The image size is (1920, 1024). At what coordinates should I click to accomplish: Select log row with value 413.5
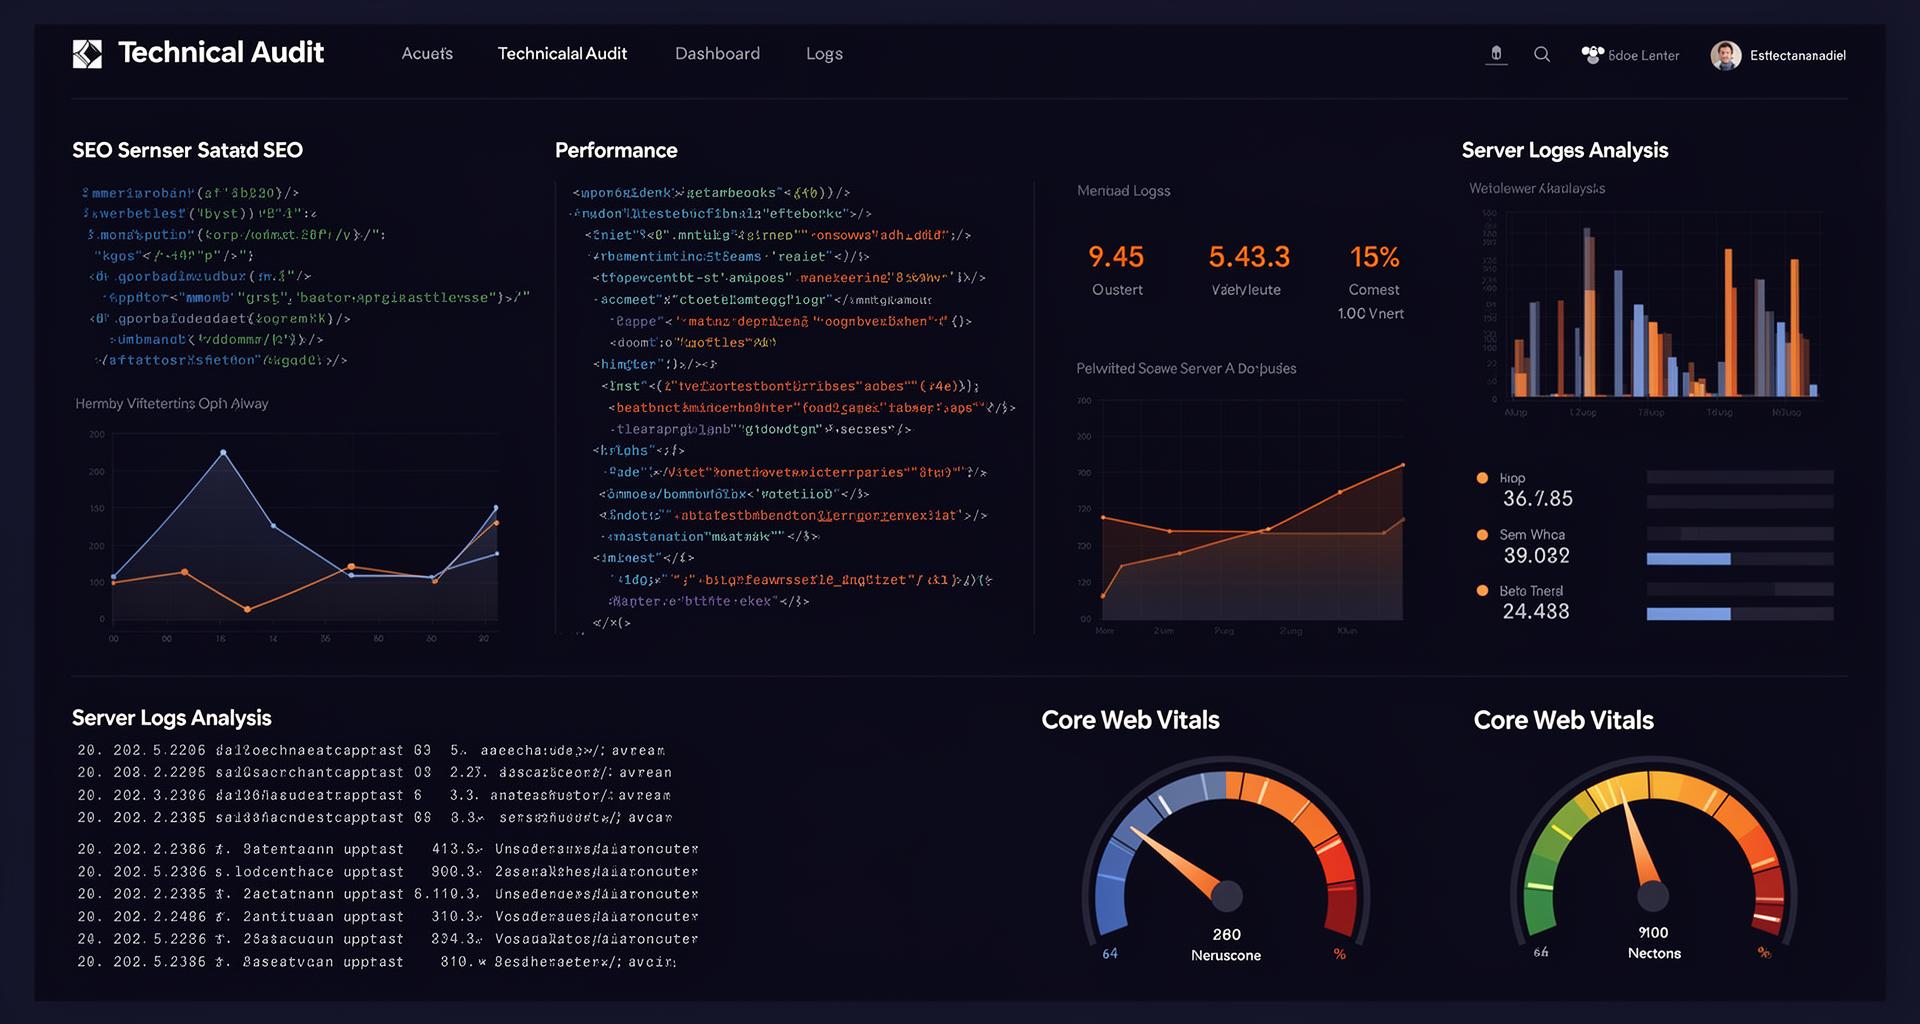point(387,849)
